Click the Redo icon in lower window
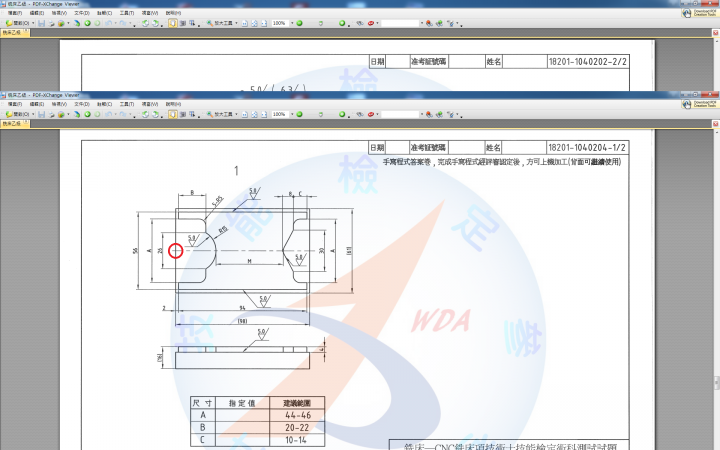Screen dimensions: 720x450 click(123, 114)
